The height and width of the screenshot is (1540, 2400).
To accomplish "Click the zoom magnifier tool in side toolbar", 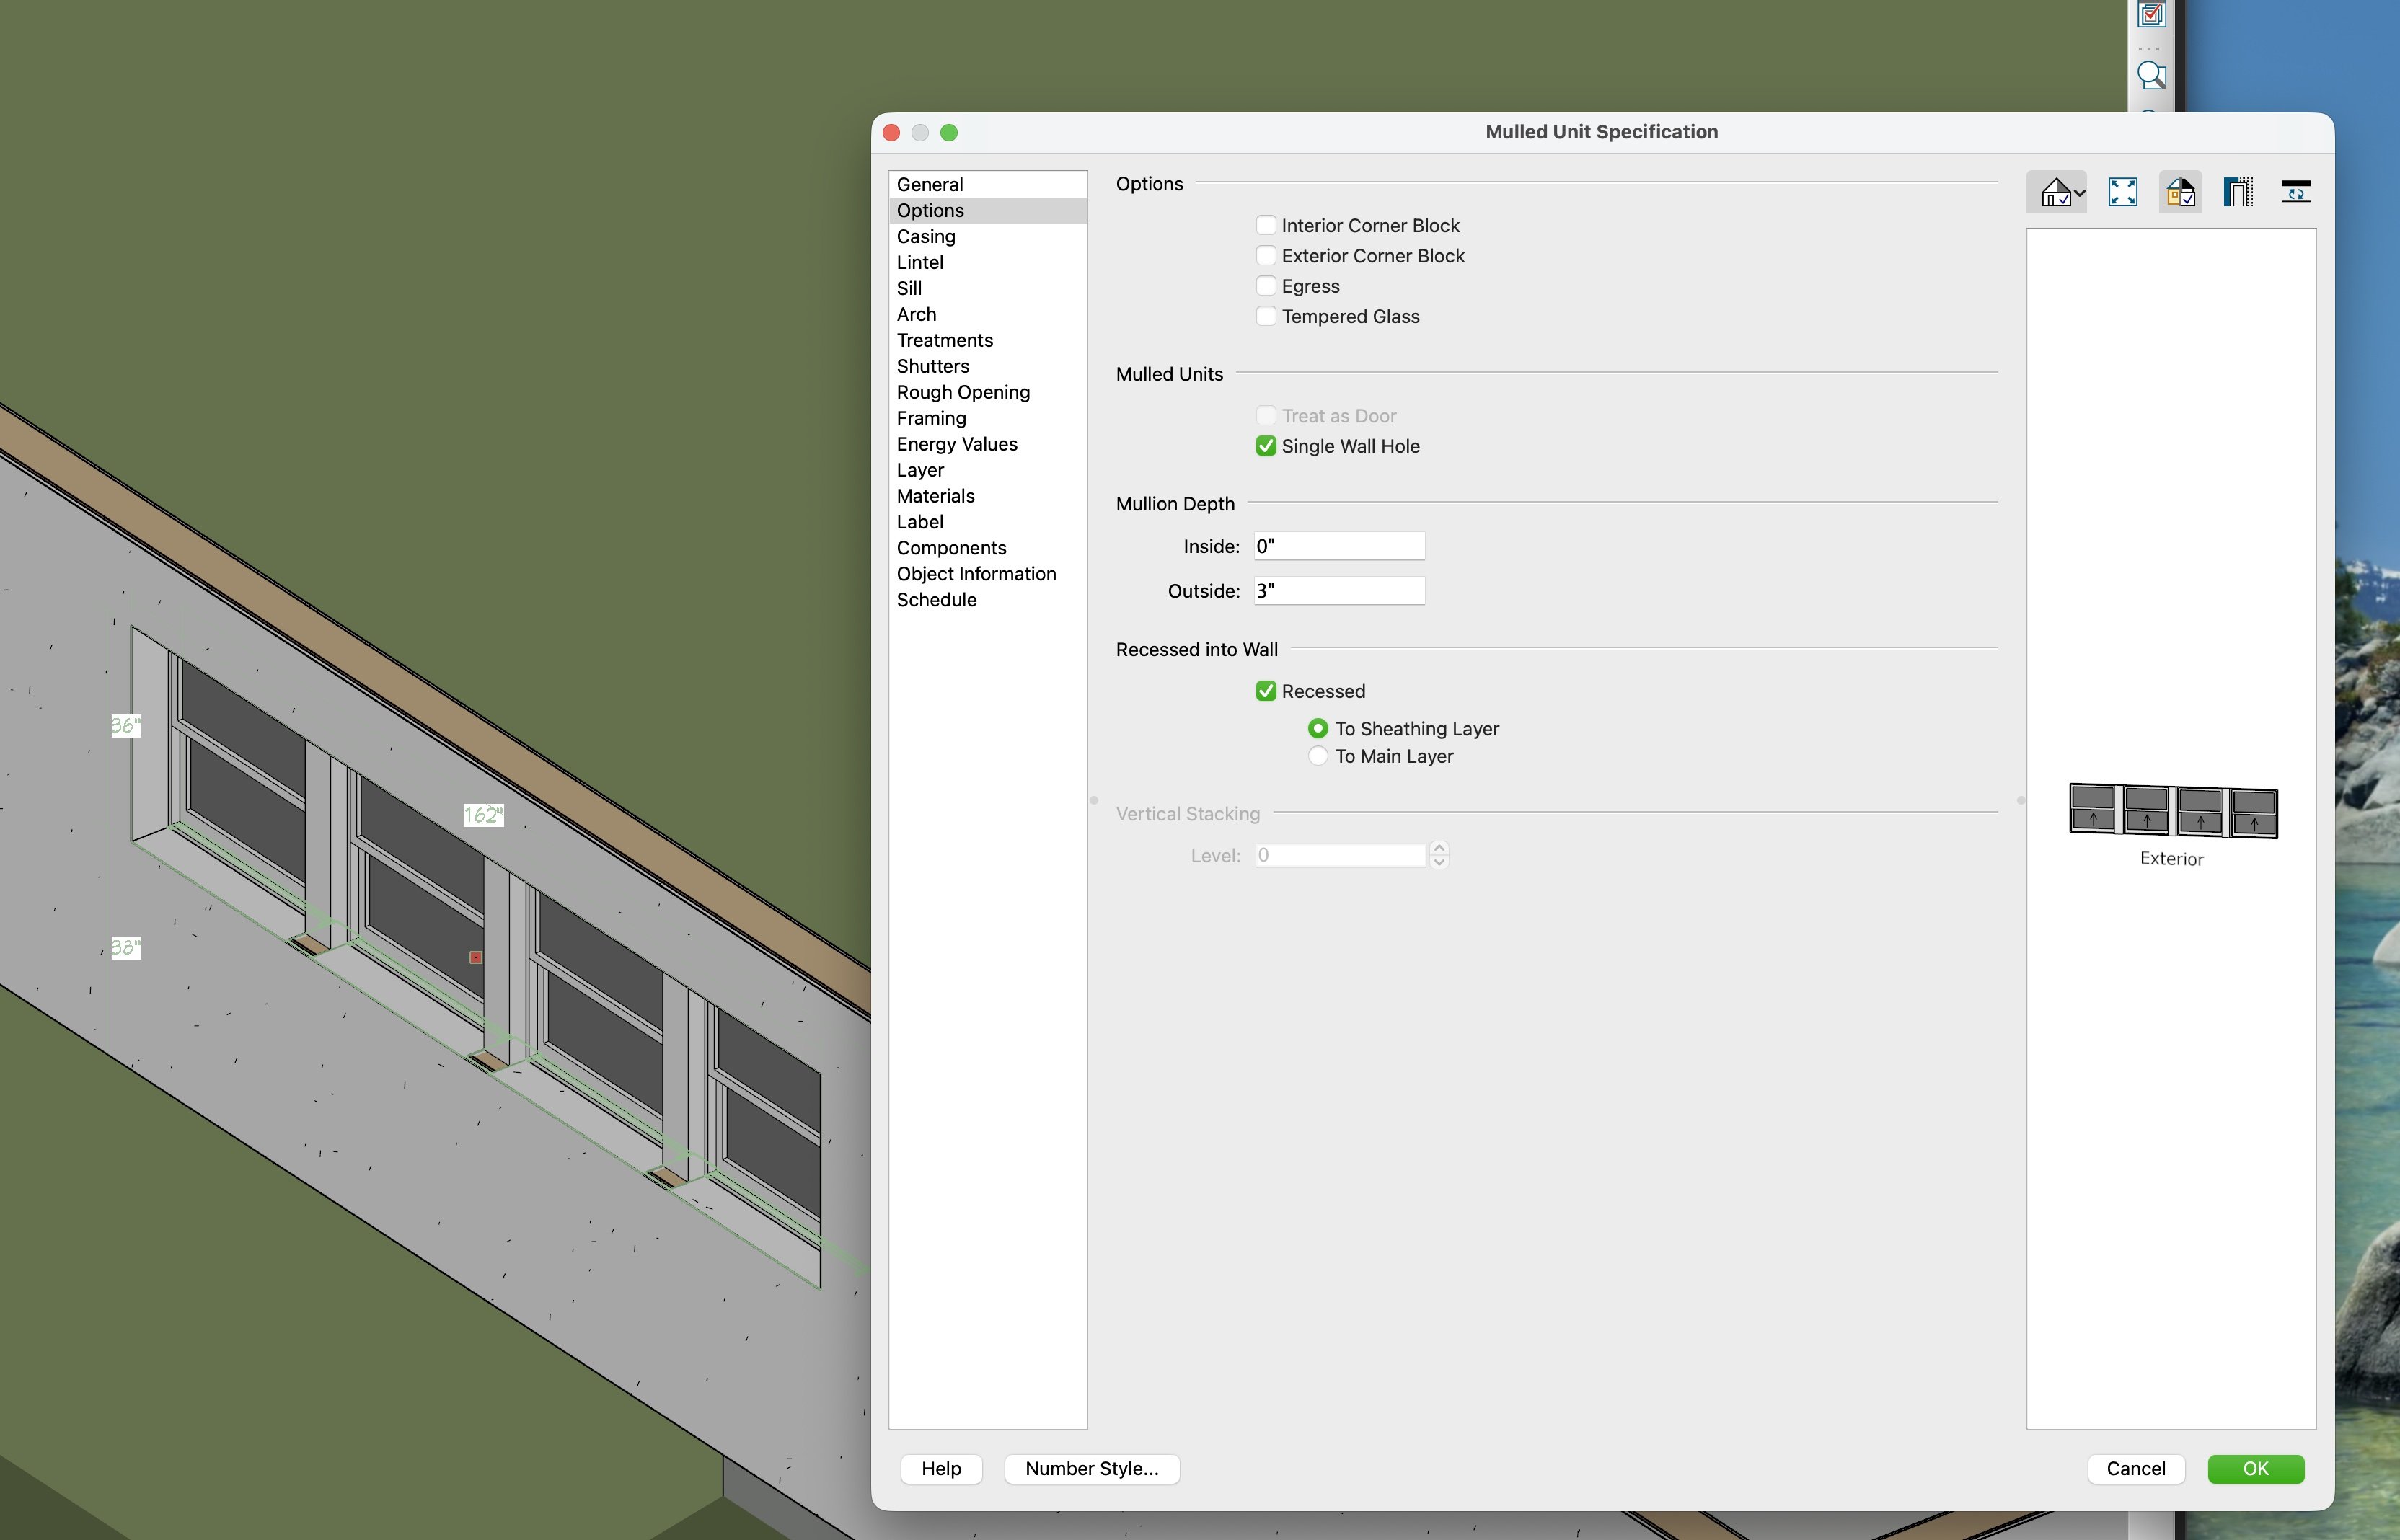I will tap(2151, 76).
